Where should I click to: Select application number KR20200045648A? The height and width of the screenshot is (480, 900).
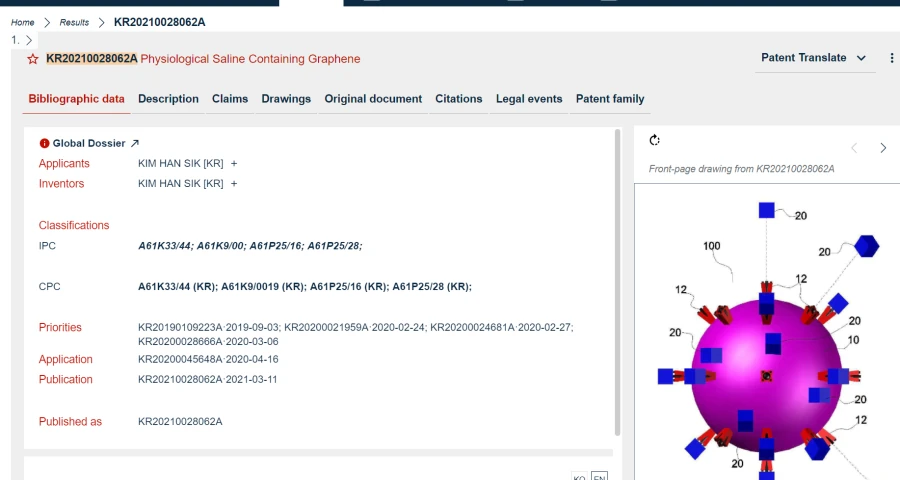tap(180, 359)
